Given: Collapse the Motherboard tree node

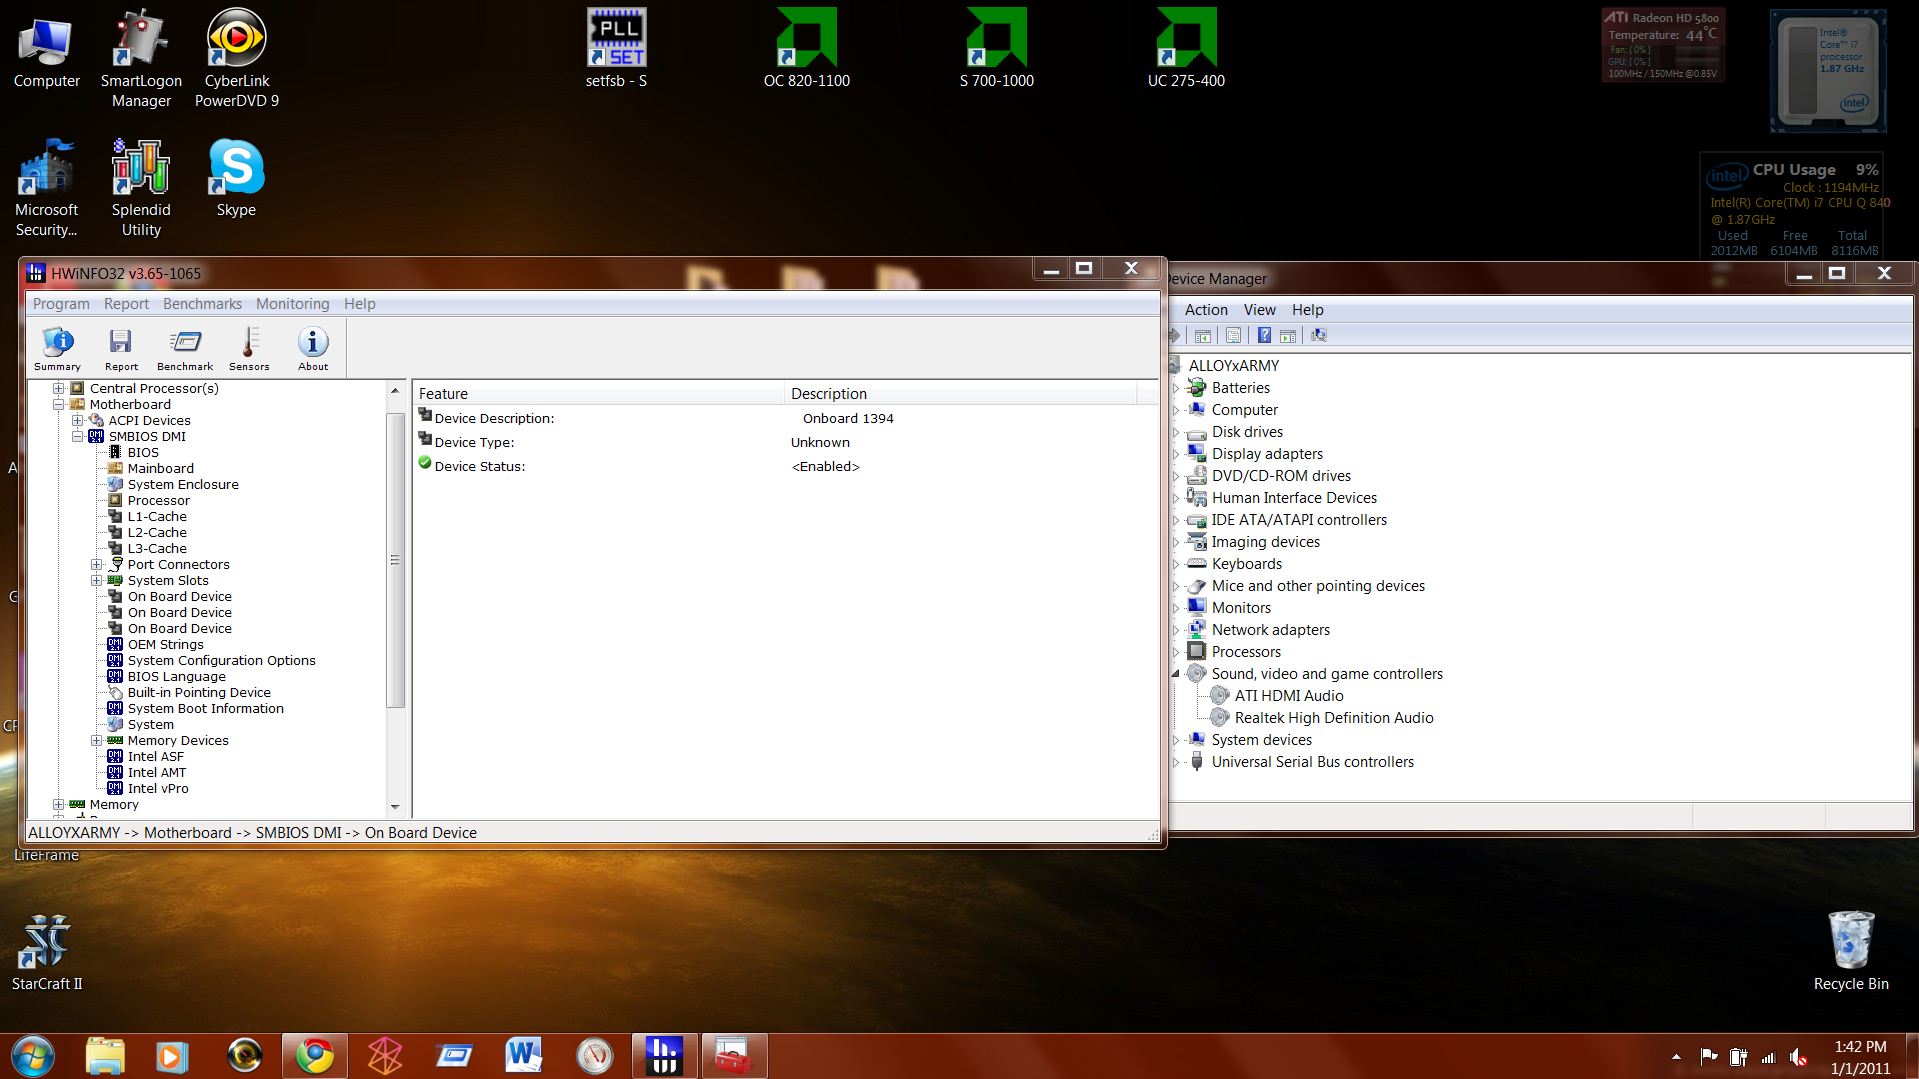Looking at the screenshot, I should click(x=59, y=404).
